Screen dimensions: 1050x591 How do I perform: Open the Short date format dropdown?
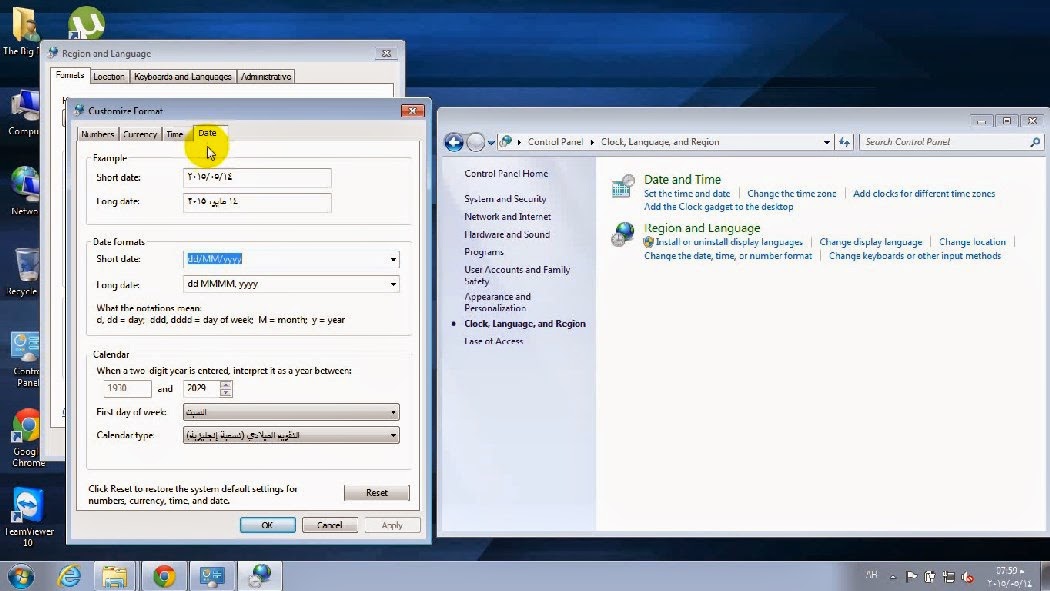point(393,259)
